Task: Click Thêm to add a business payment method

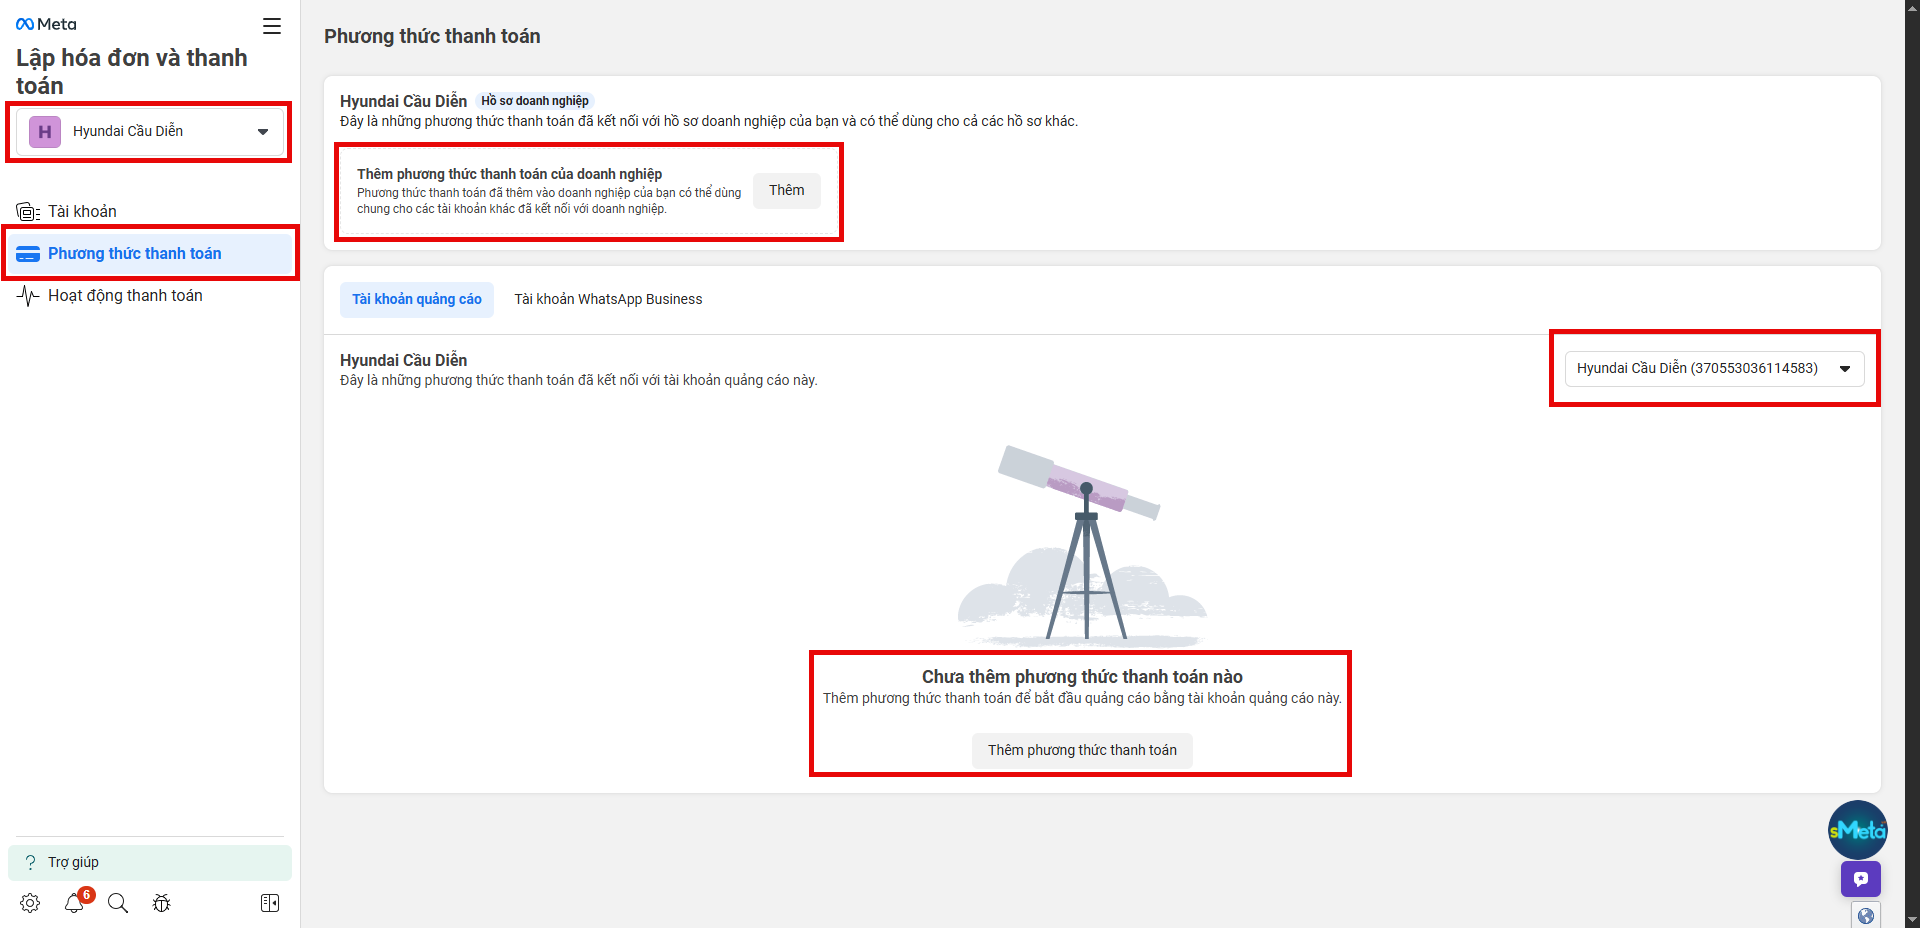Action: [x=786, y=190]
